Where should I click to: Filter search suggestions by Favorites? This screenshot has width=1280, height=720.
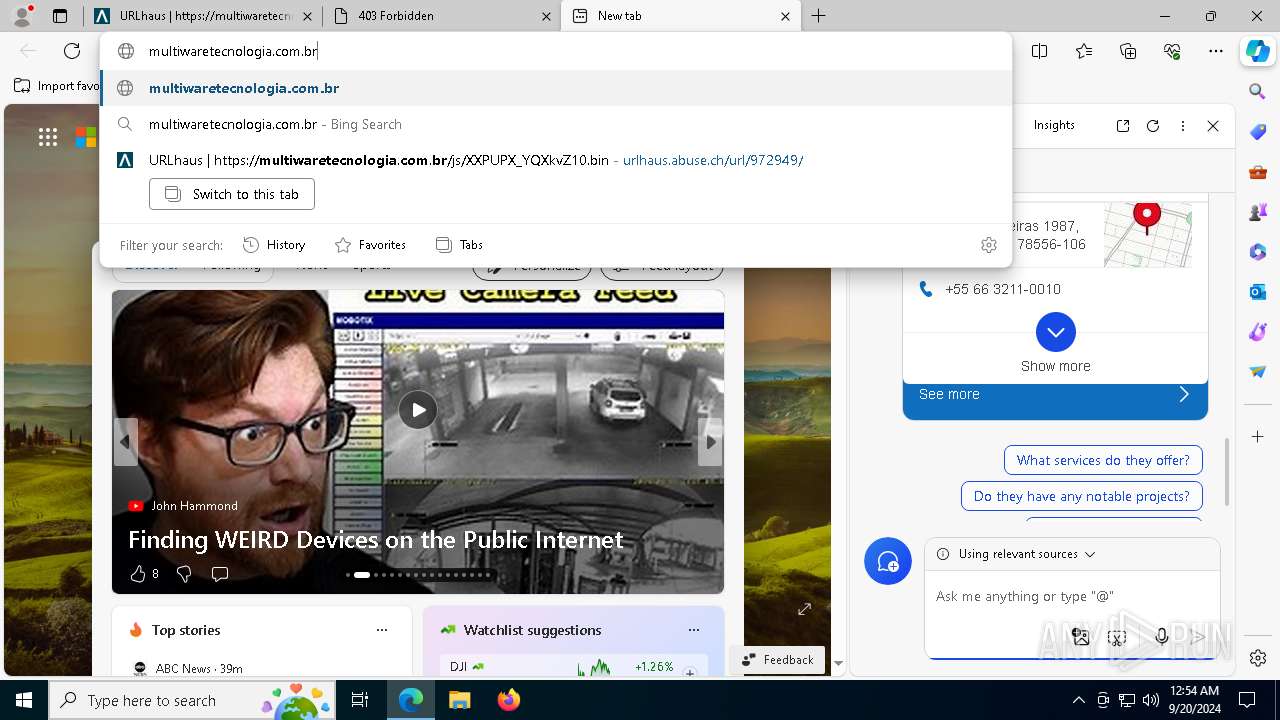pos(370,245)
